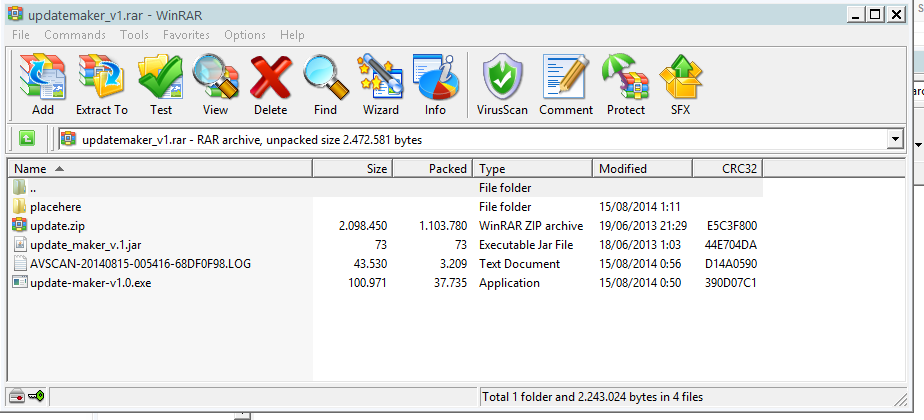
Task: Open the Find tool
Action: click(325, 76)
